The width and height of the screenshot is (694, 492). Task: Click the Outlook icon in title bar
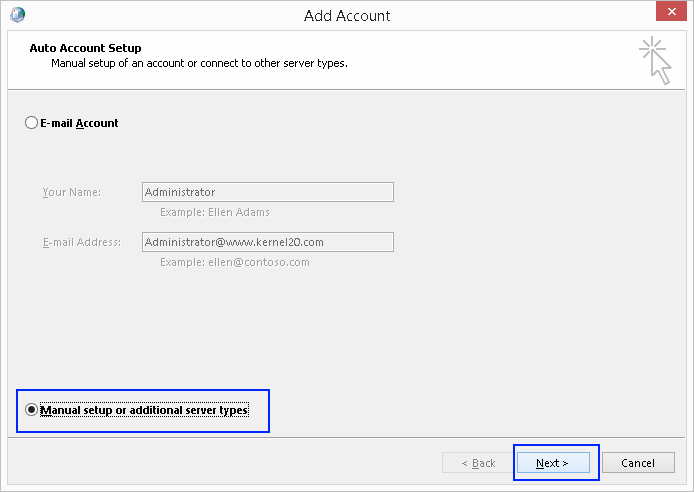[18, 15]
